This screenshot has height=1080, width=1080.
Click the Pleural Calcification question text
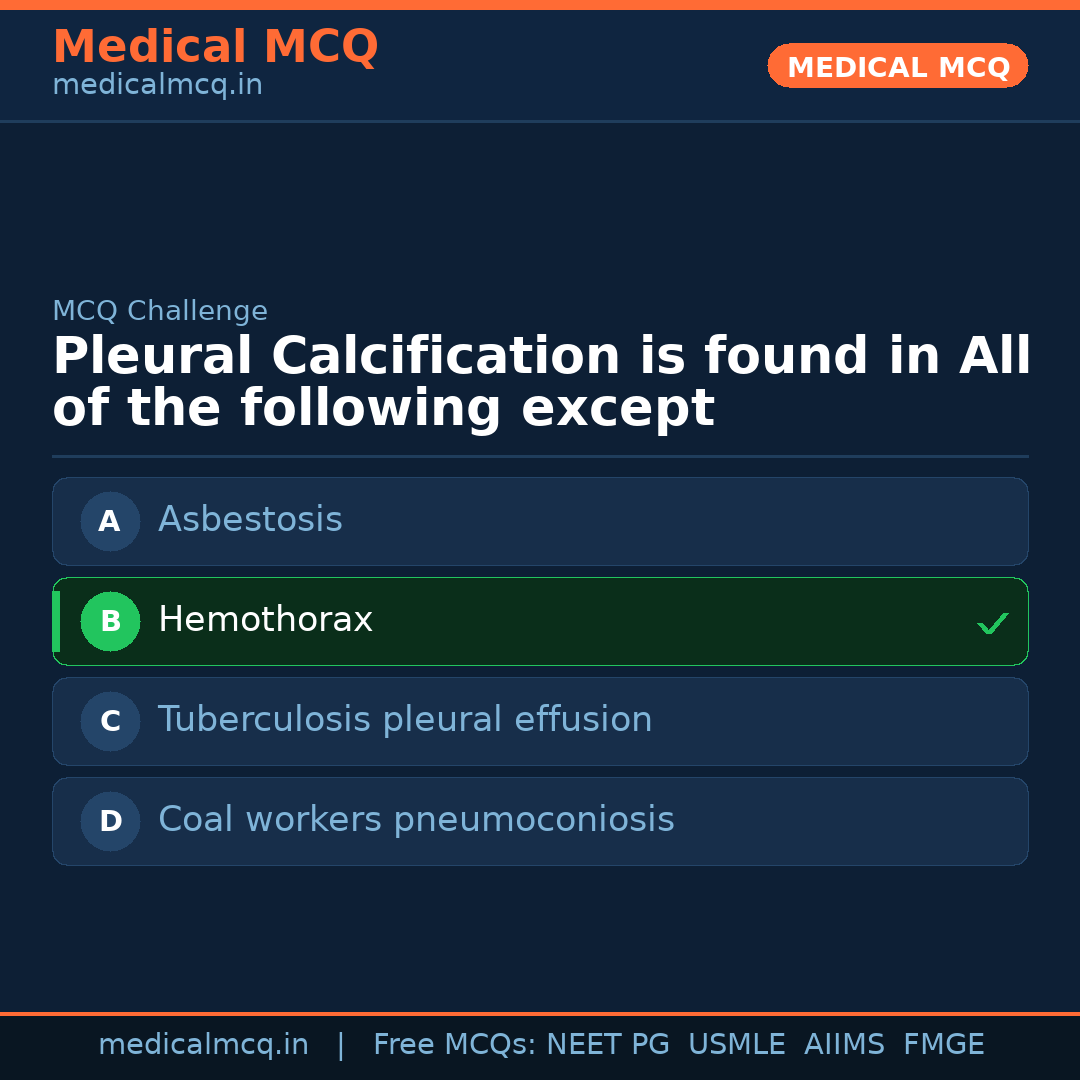point(540,383)
